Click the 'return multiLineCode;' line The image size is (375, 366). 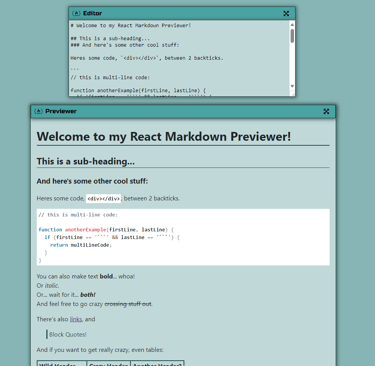[81, 245]
